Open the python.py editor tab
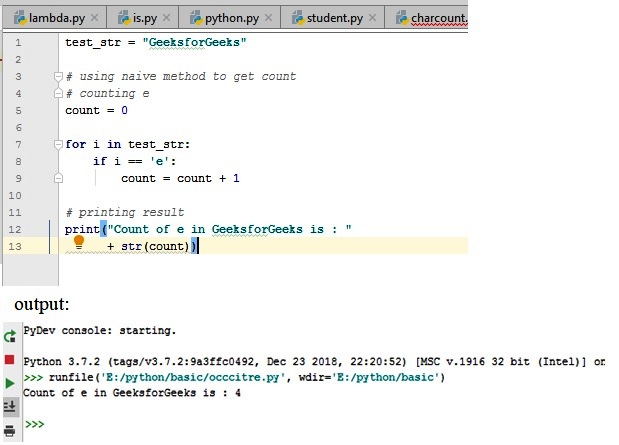The height and width of the screenshot is (445, 619). 232,18
